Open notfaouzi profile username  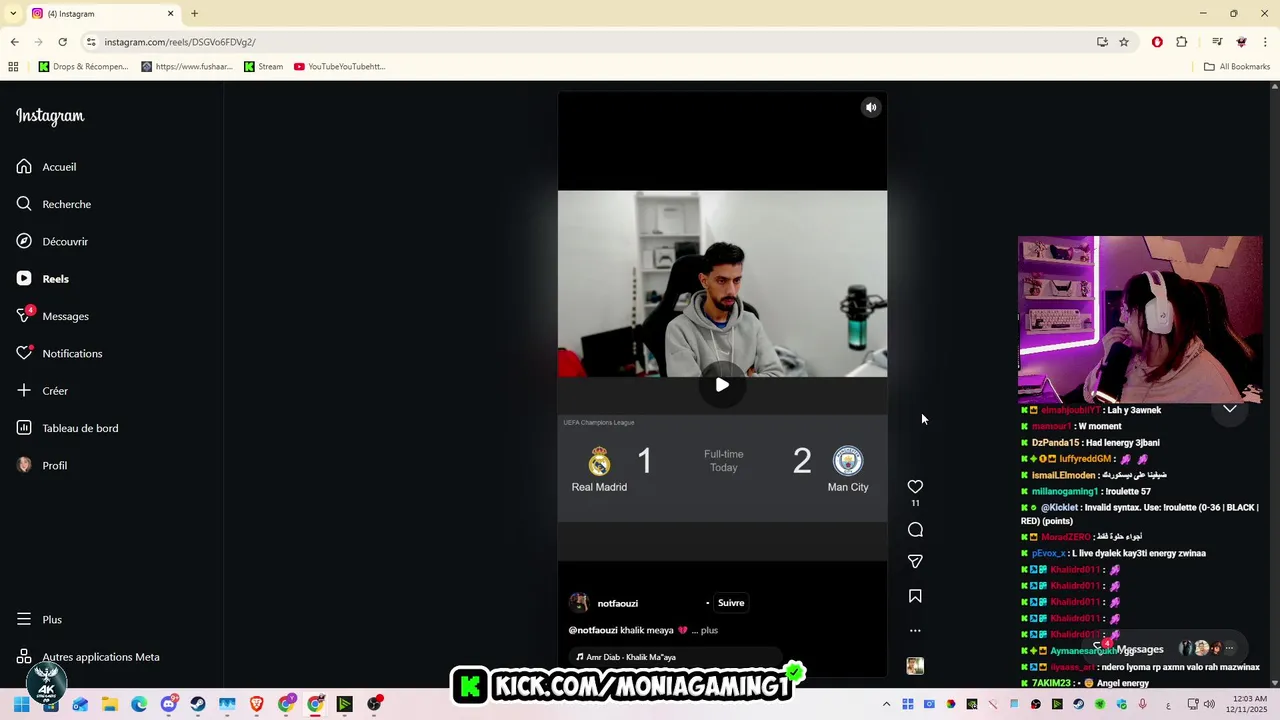coord(617,604)
